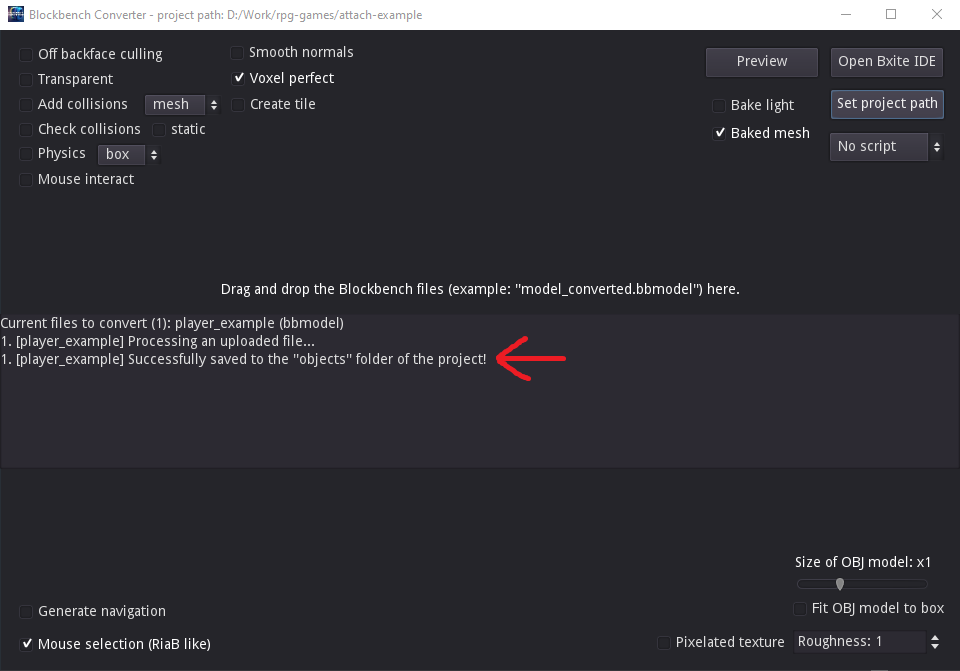Minimize the Blockbench Converter window
This screenshot has height=671, width=960.
[x=846, y=14]
